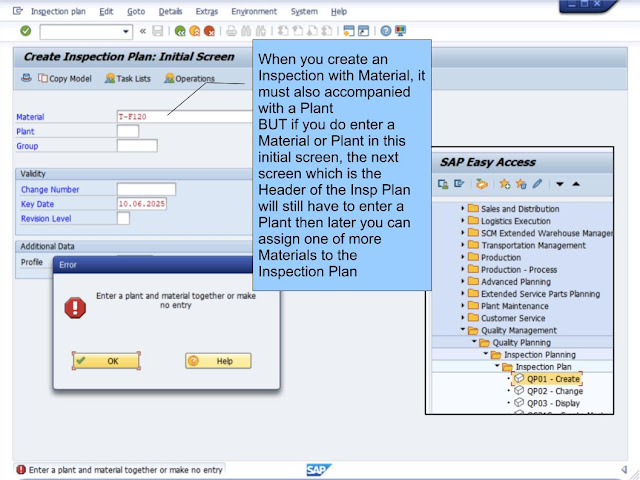Open the Details menu
Image resolution: width=640 pixels, height=480 pixels.
[x=170, y=11]
